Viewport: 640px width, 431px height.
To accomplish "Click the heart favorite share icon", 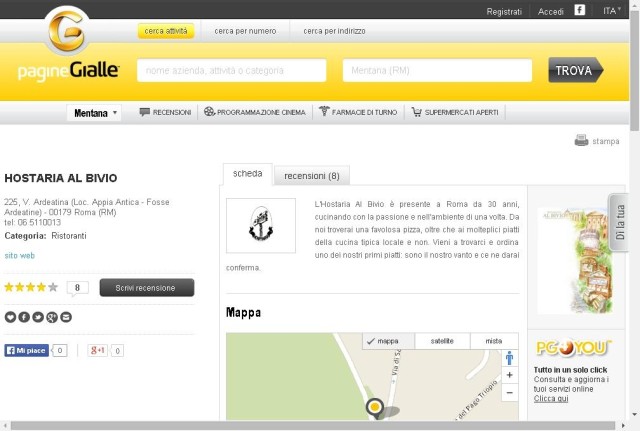I will tap(10, 317).
